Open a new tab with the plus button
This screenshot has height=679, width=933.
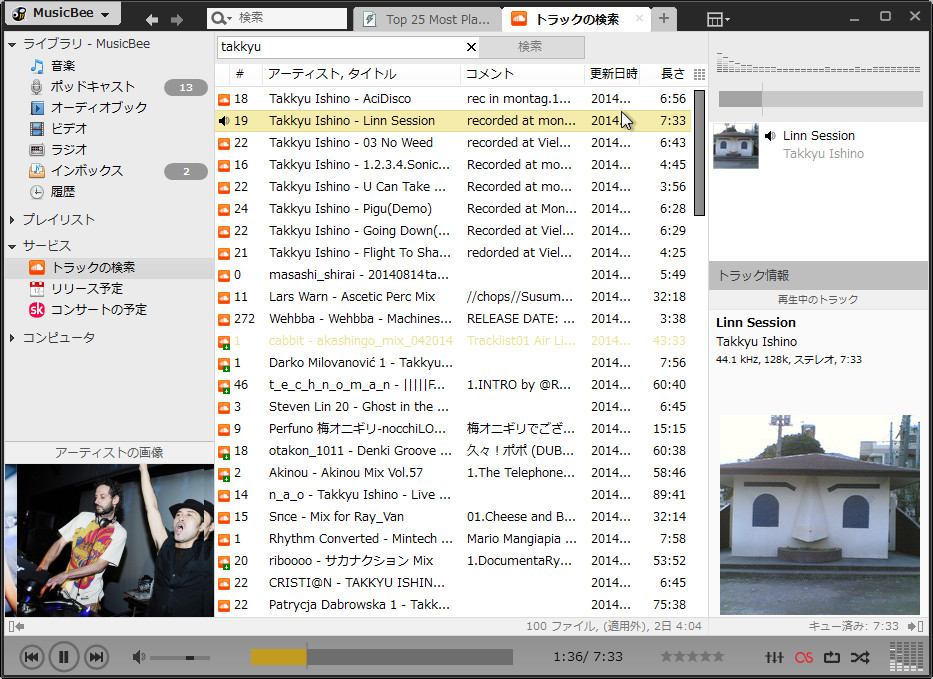tap(665, 18)
